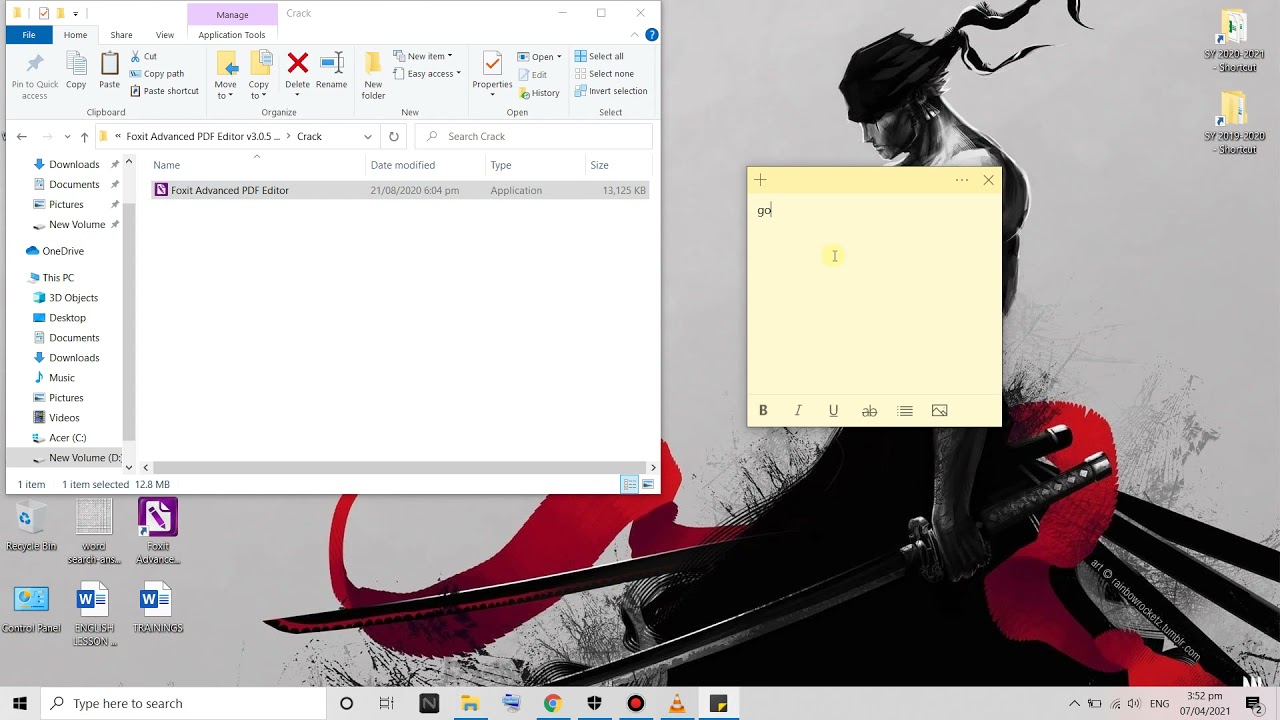Click in Search Crack field

coord(535,136)
